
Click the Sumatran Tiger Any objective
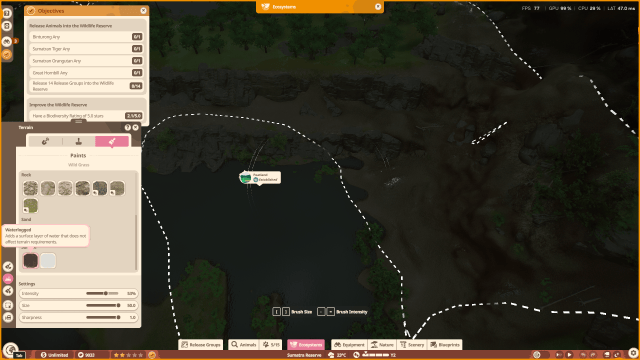click(x=86, y=49)
